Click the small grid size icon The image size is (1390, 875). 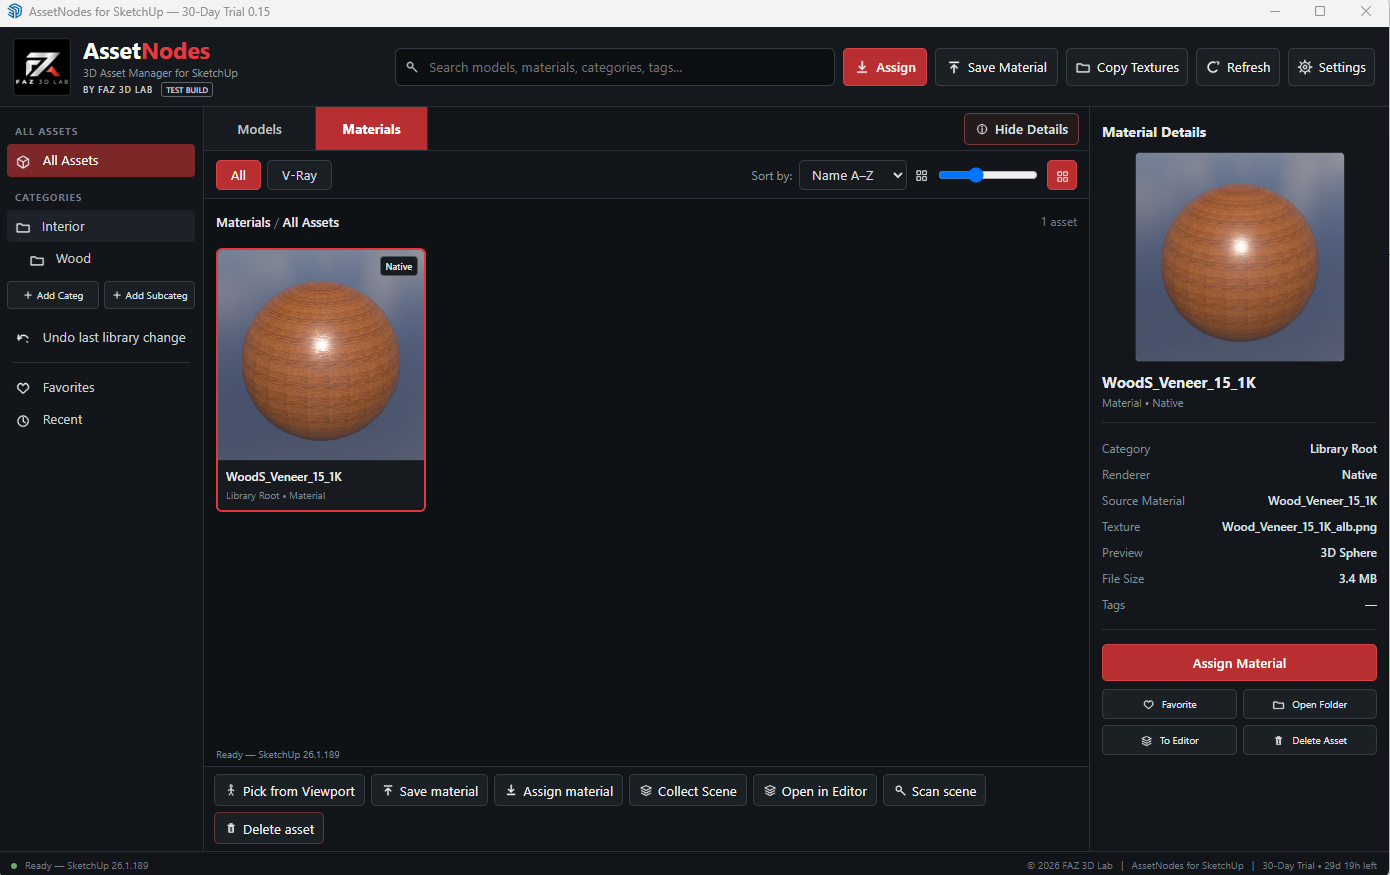921,176
